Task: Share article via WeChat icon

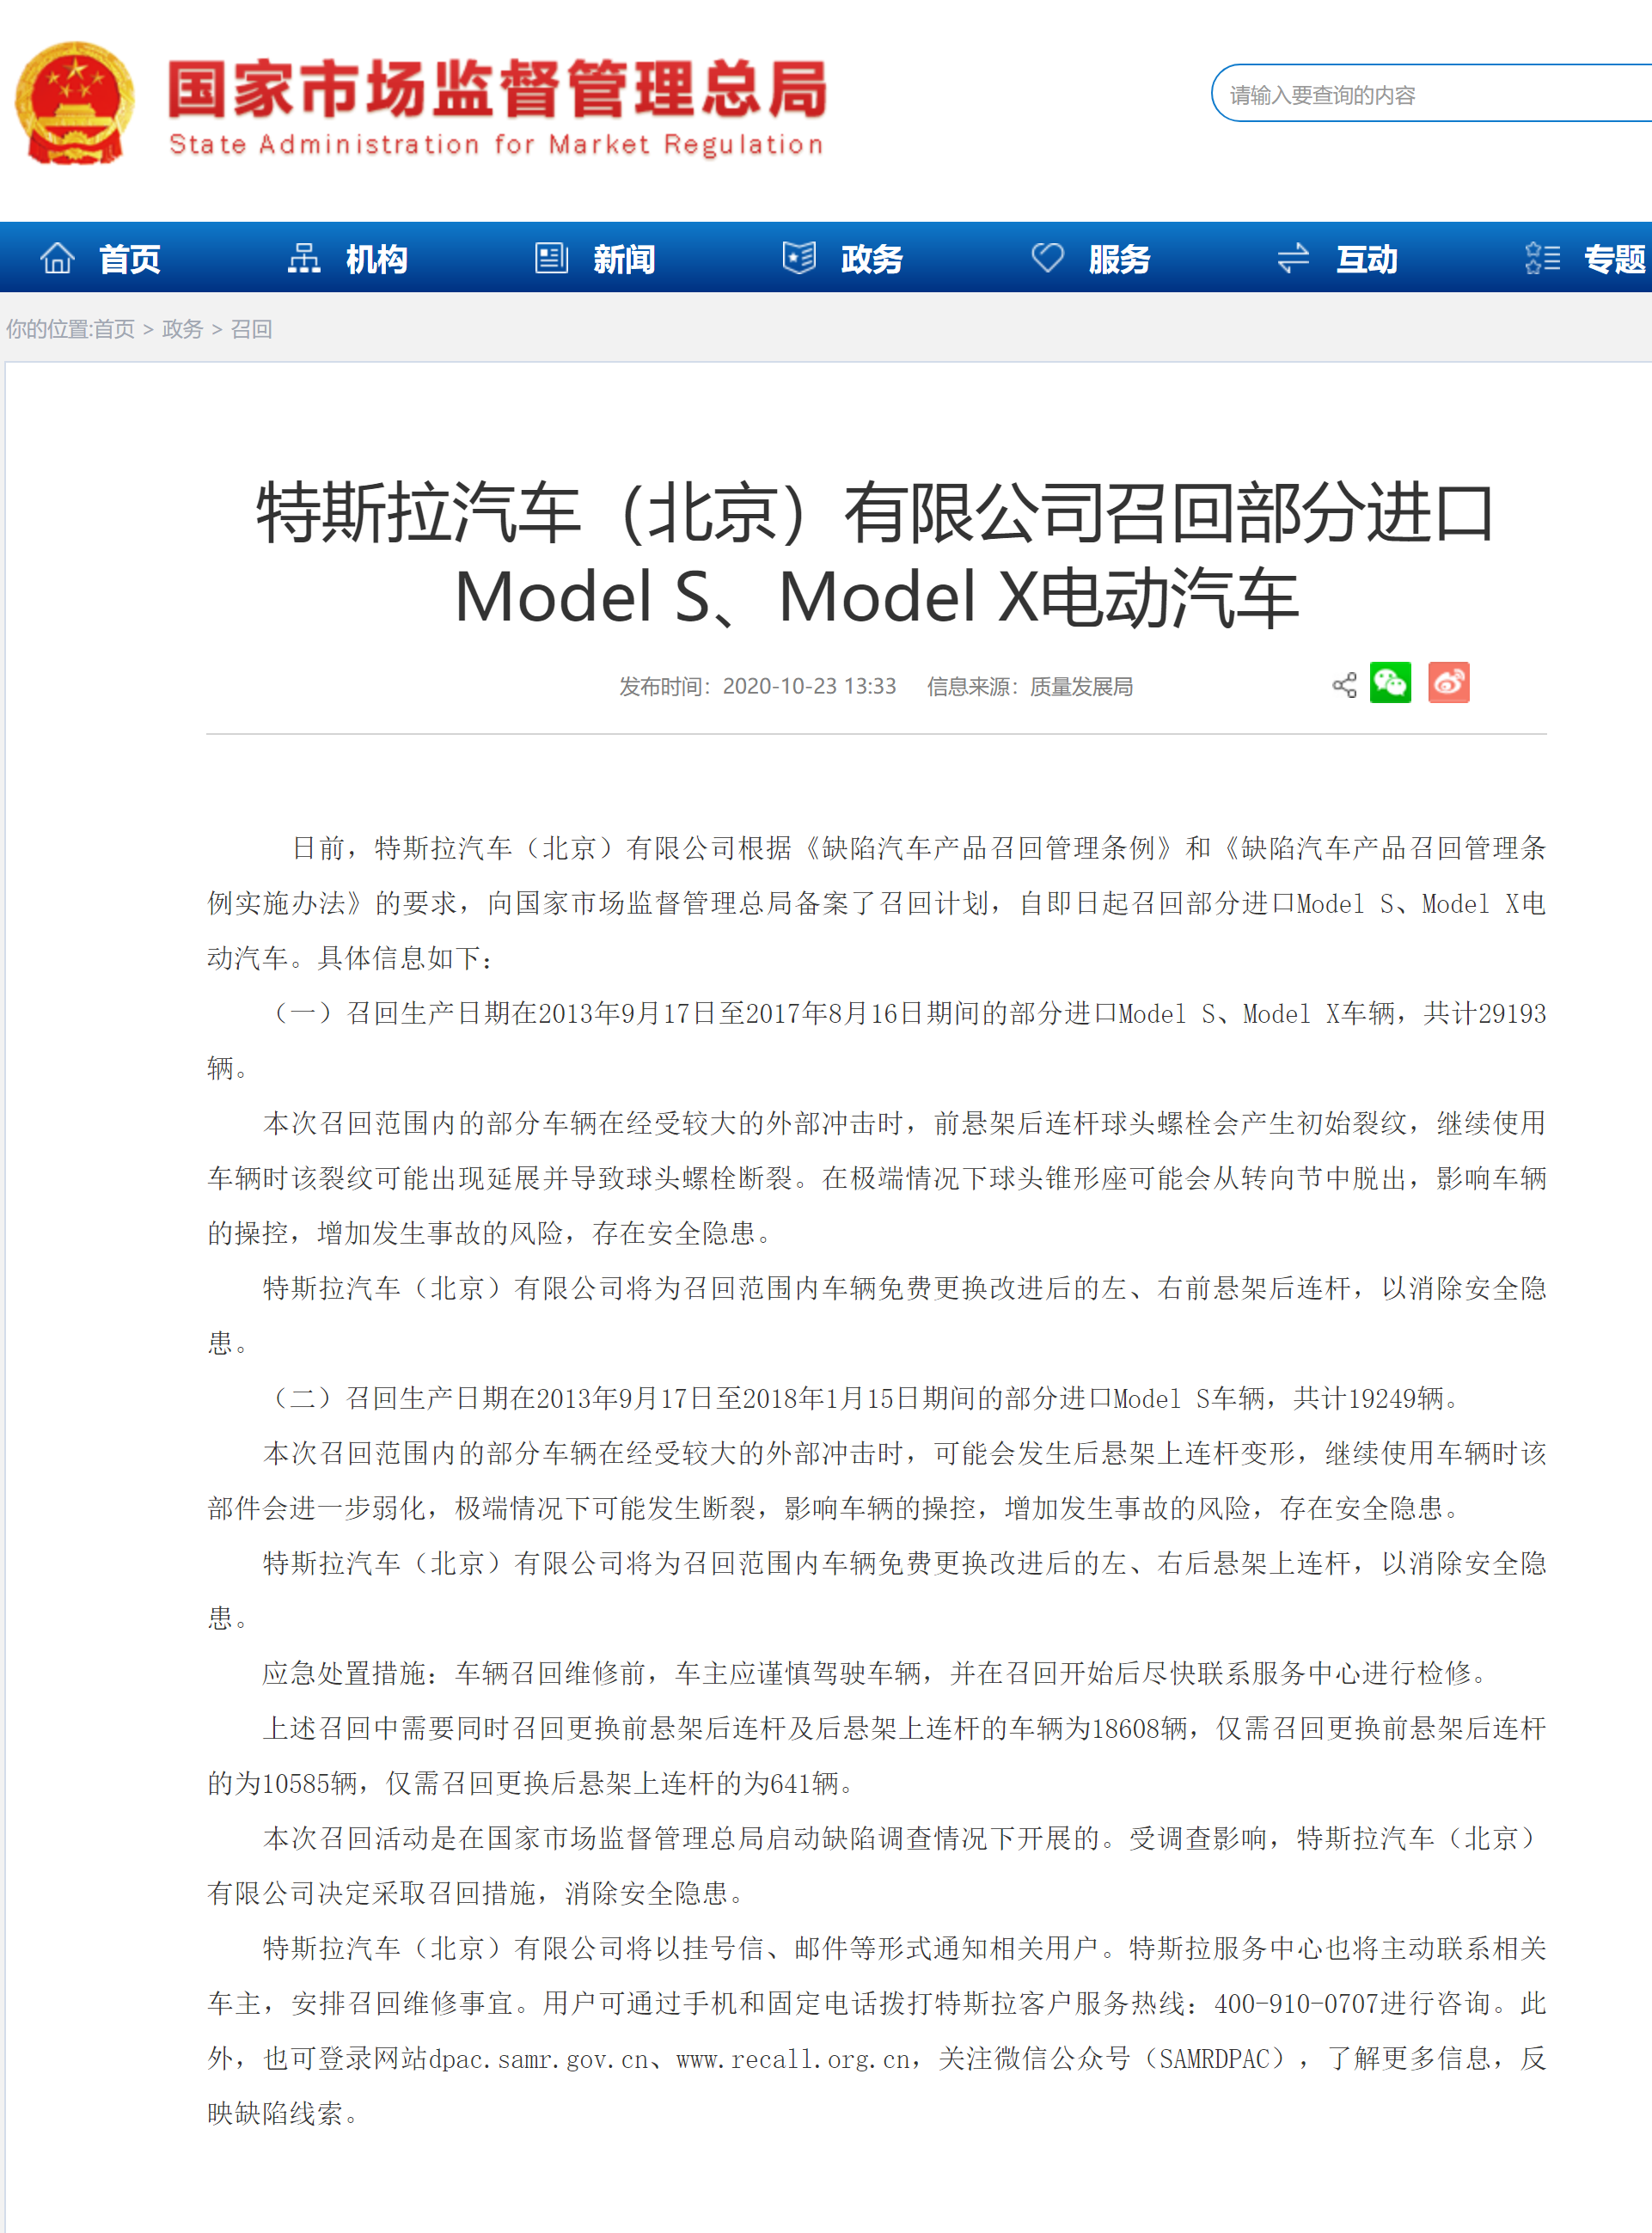Action: (x=1390, y=683)
